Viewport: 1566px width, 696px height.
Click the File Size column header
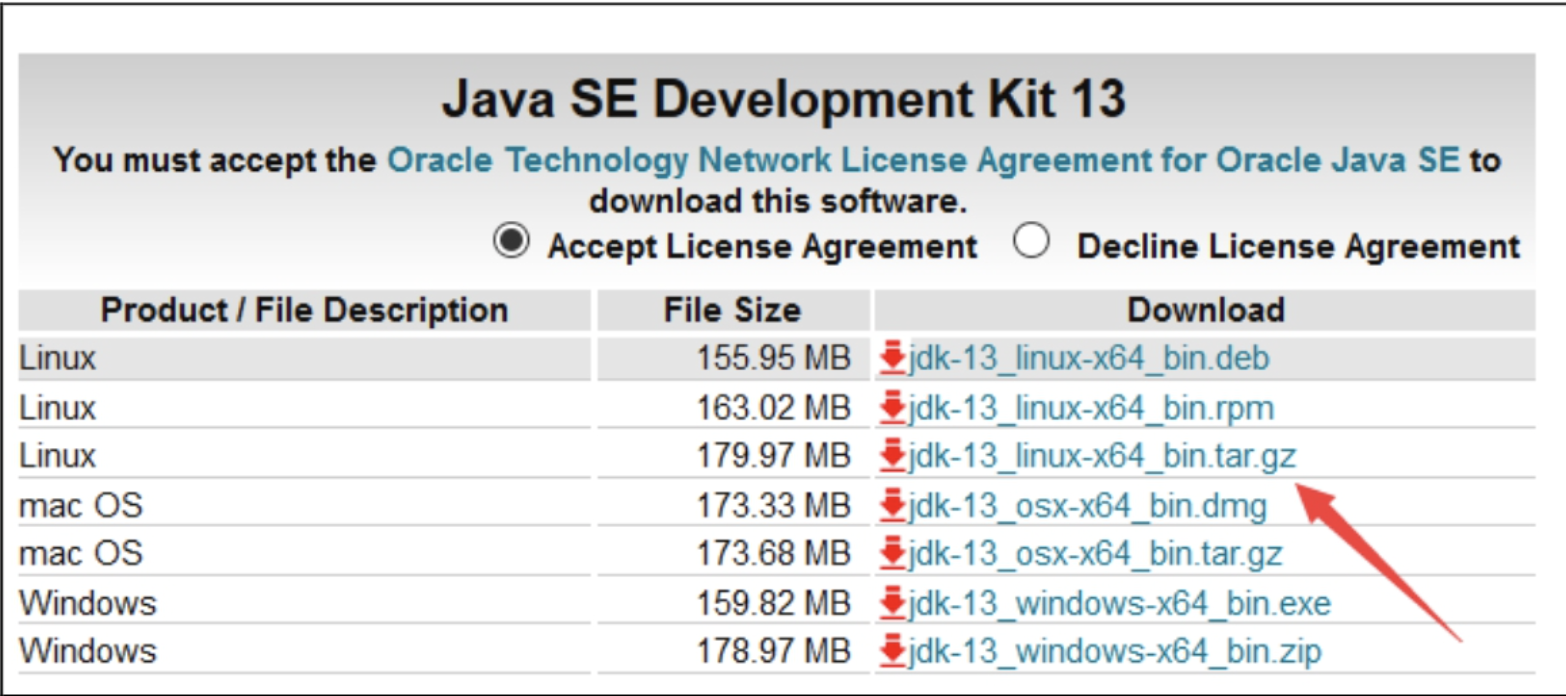732,310
